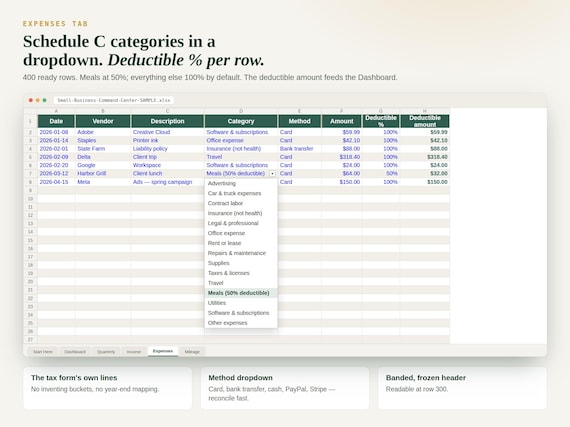Click the row 1 number header
The height and width of the screenshot is (427, 570).
pos(31,121)
